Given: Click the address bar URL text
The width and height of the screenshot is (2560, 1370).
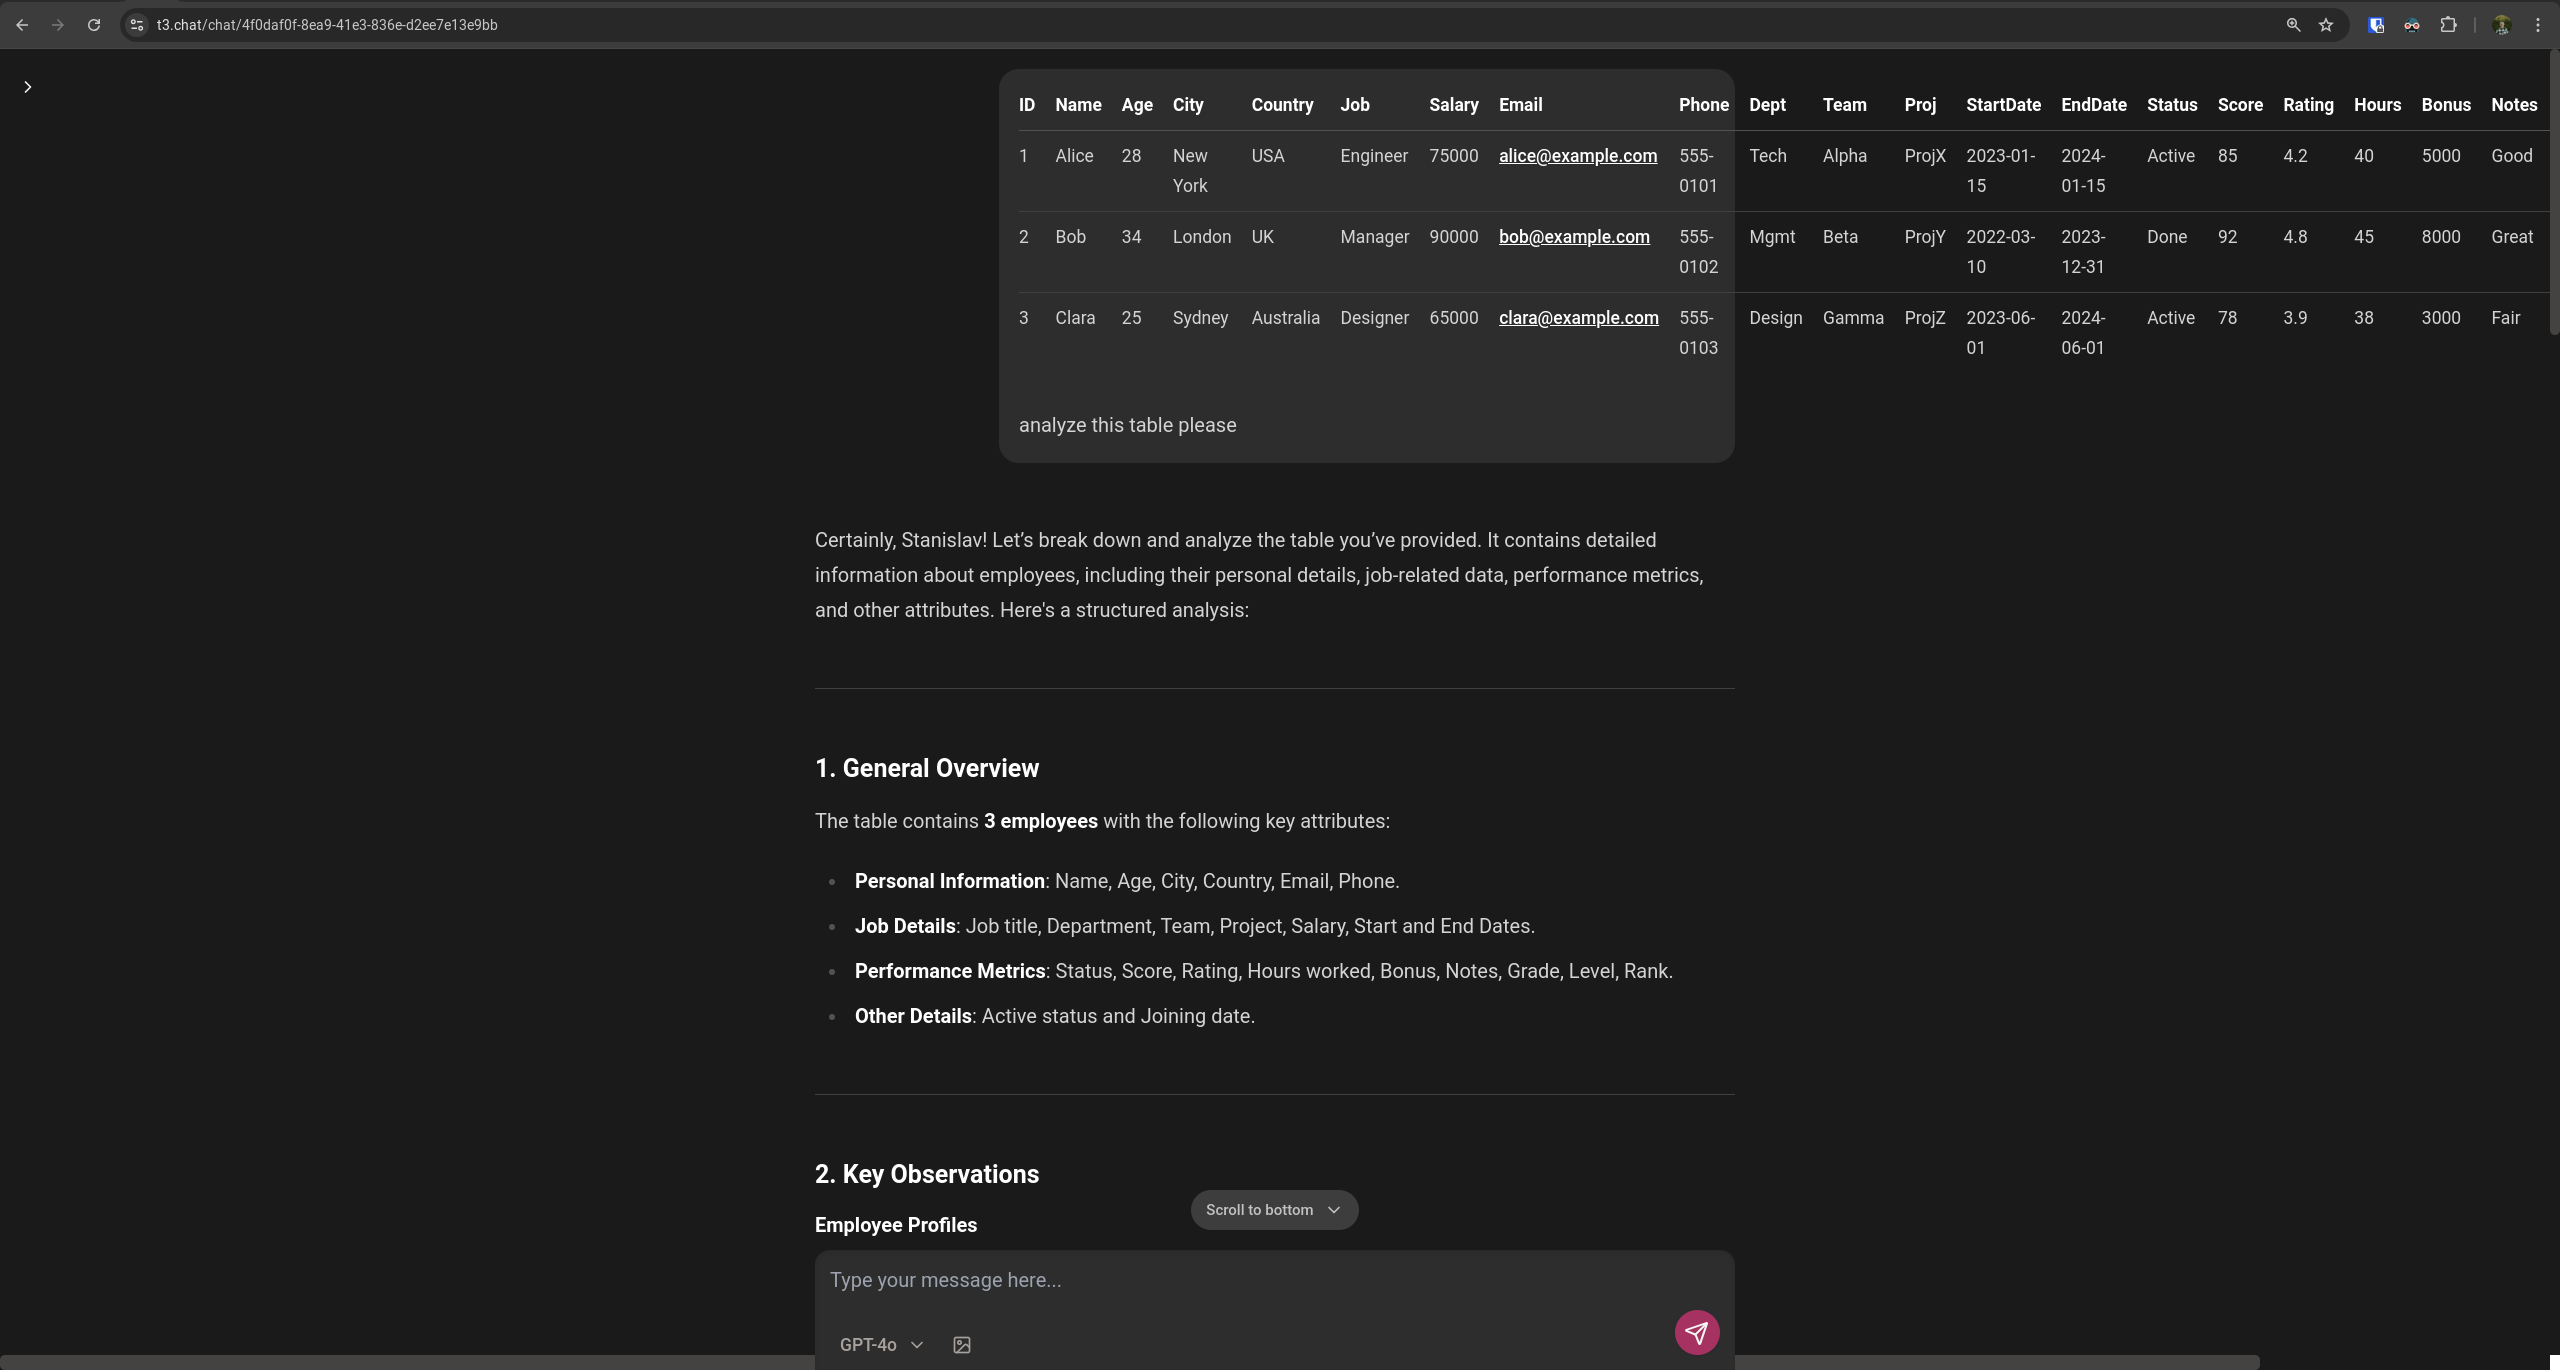Looking at the screenshot, I should (327, 25).
